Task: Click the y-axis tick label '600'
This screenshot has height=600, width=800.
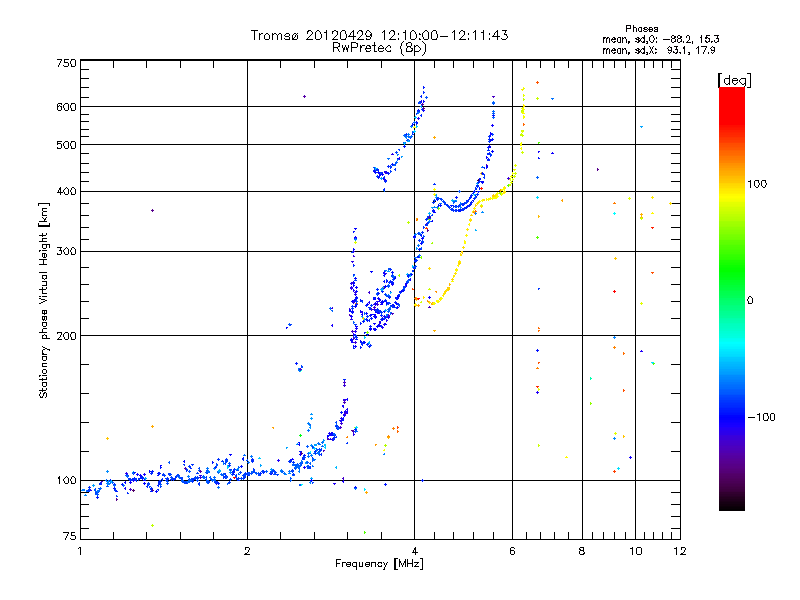Action: 66,107
